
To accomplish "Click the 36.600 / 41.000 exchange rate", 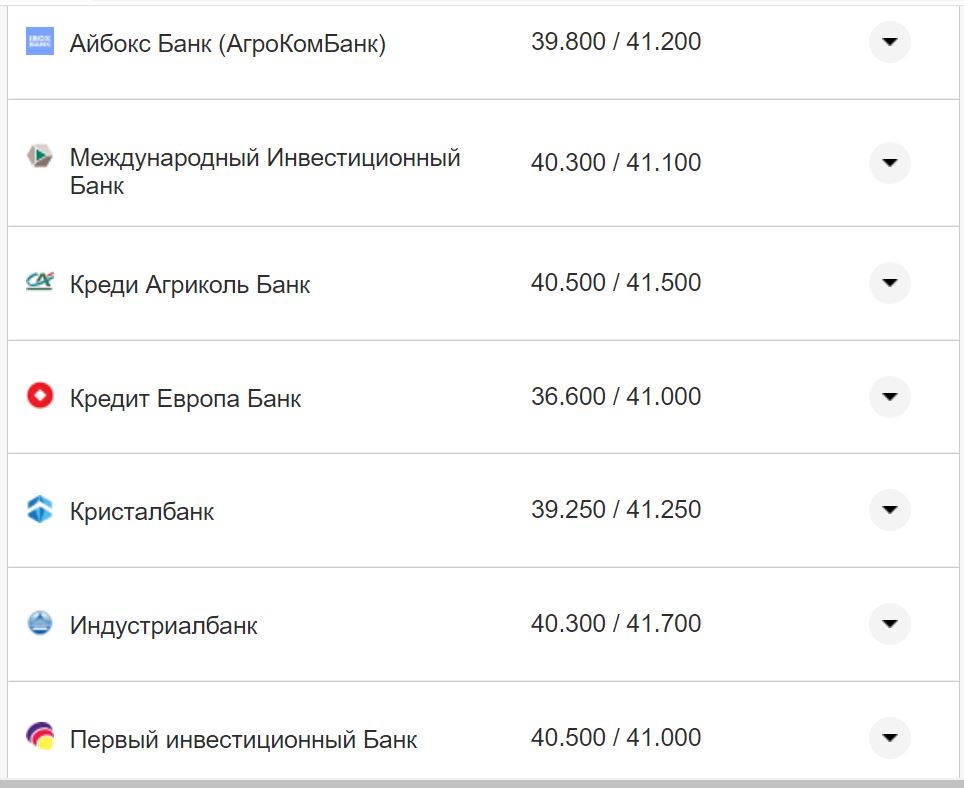I will click(x=617, y=395).
